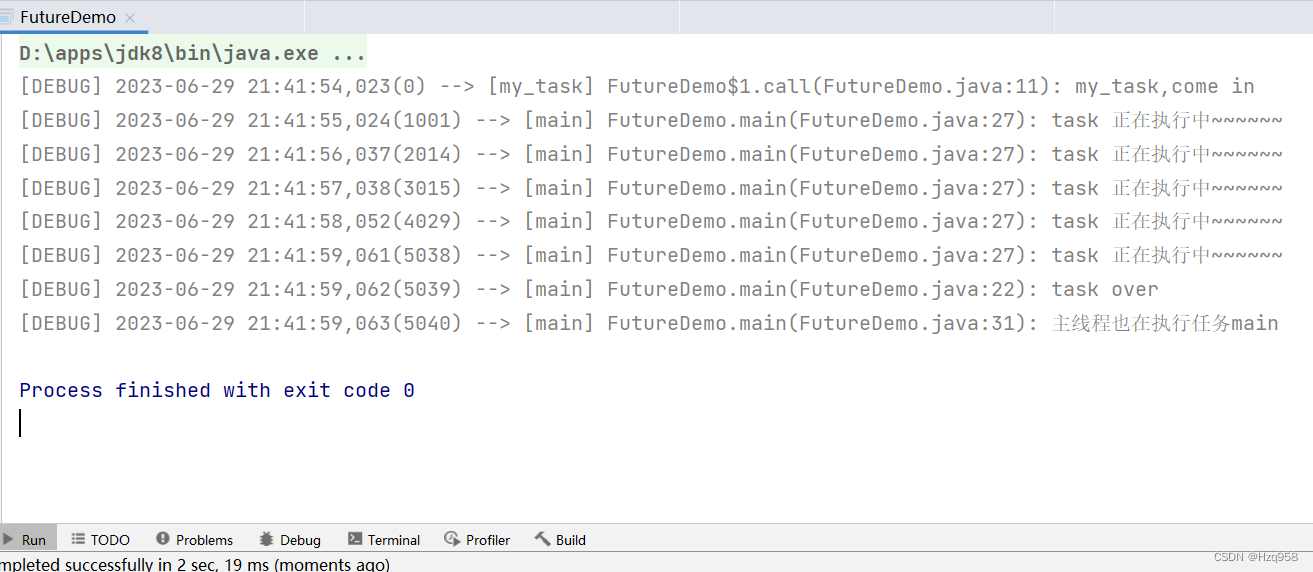Screen dimensions: 1313x572
Task: Click the 'task over' log message
Action: coord(1105,290)
